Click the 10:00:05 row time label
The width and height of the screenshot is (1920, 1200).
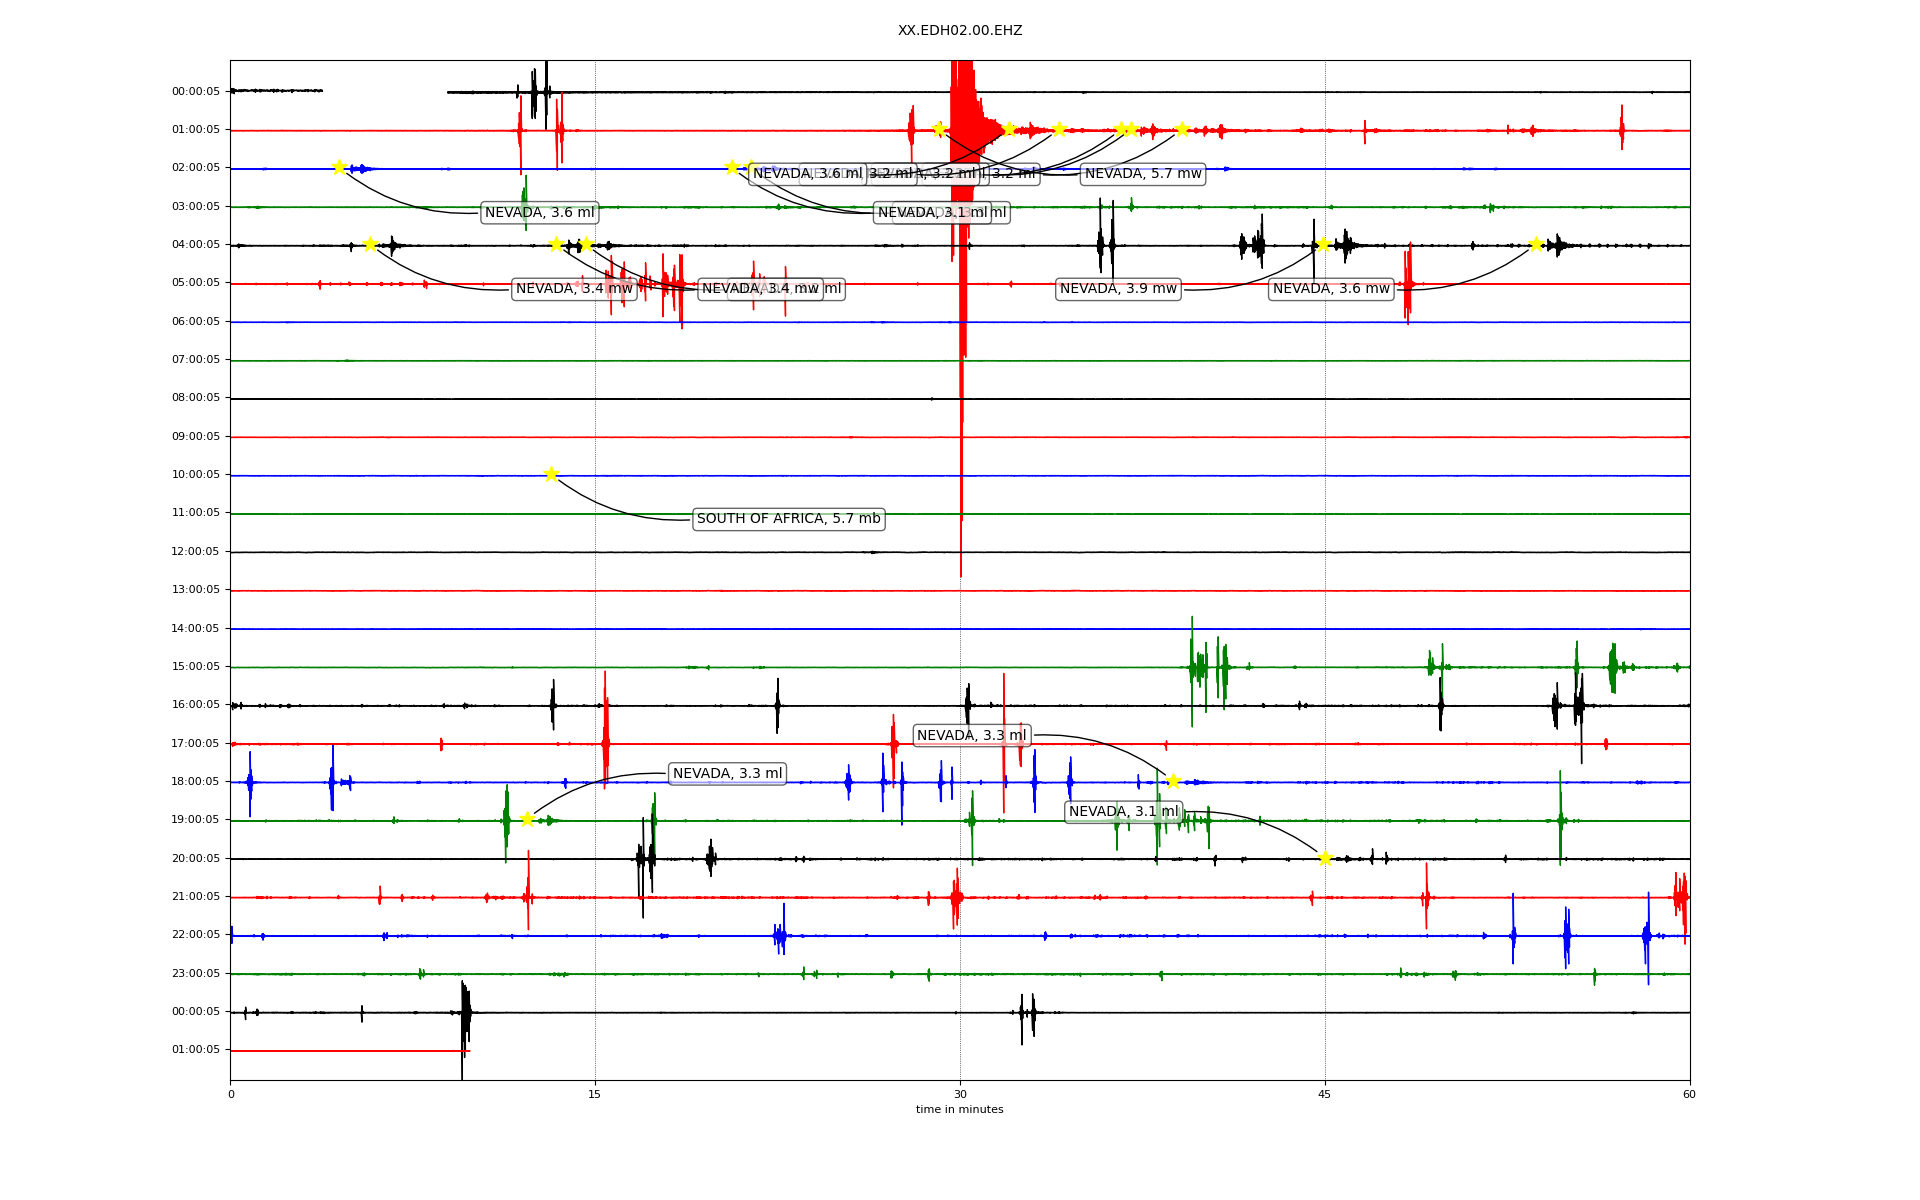[195, 475]
